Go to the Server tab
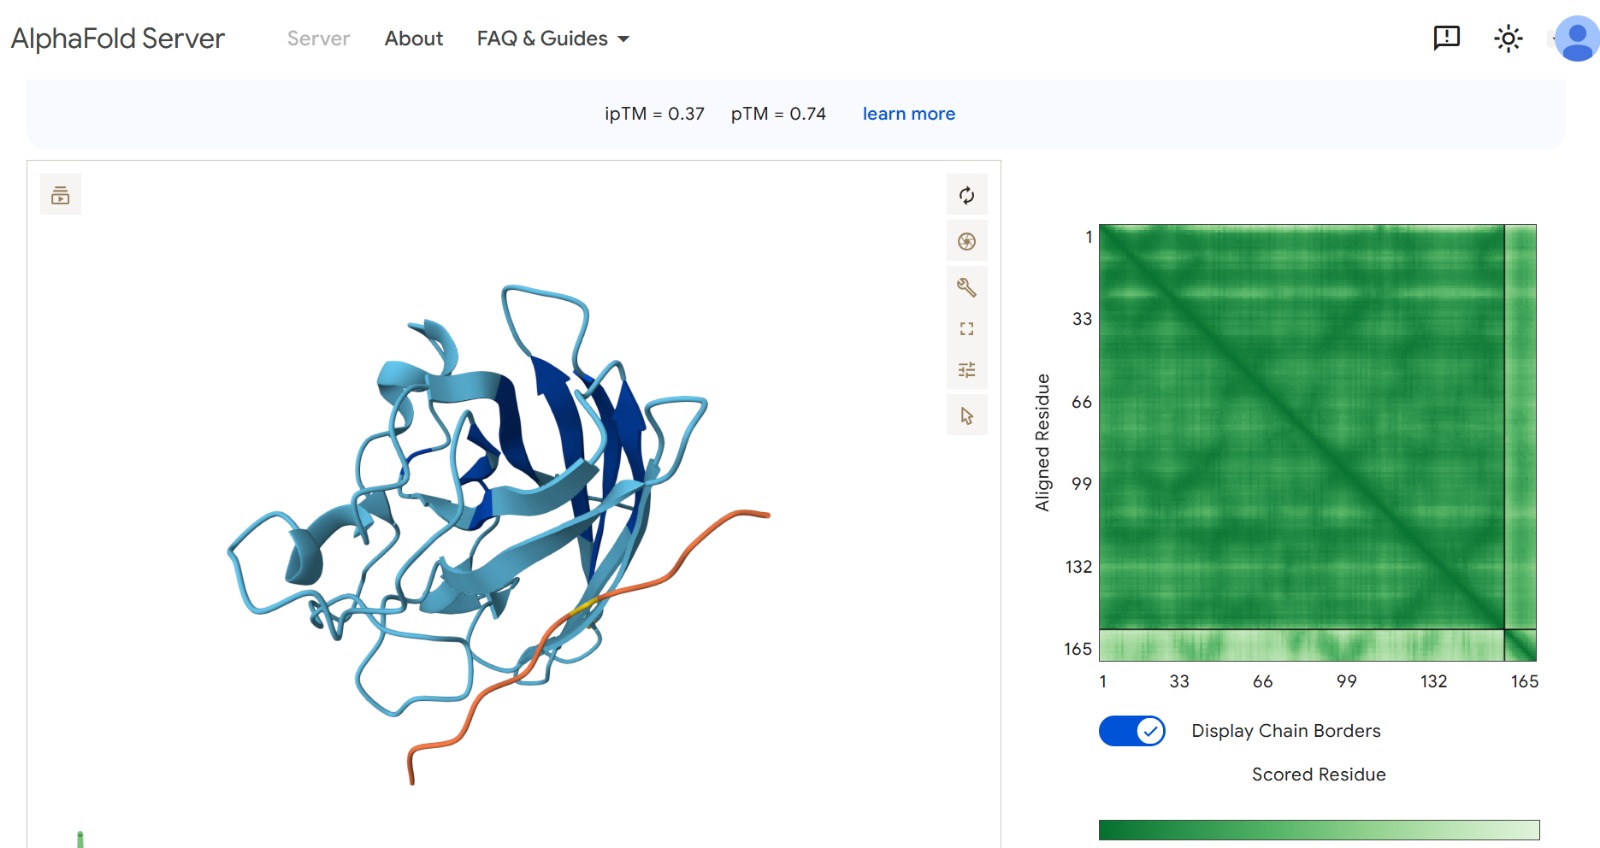This screenshot has height=848, width=1600. (318, 39)
